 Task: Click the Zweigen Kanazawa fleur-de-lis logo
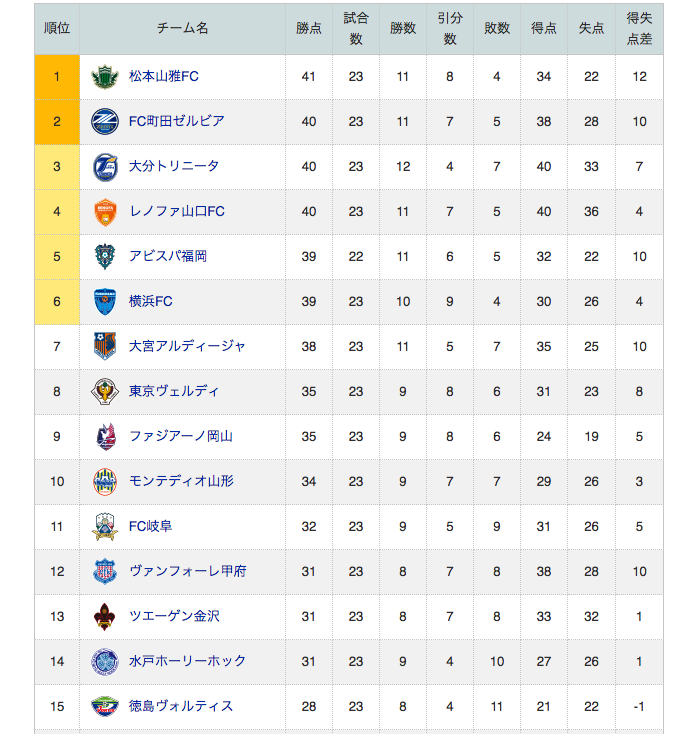(104, 617)
